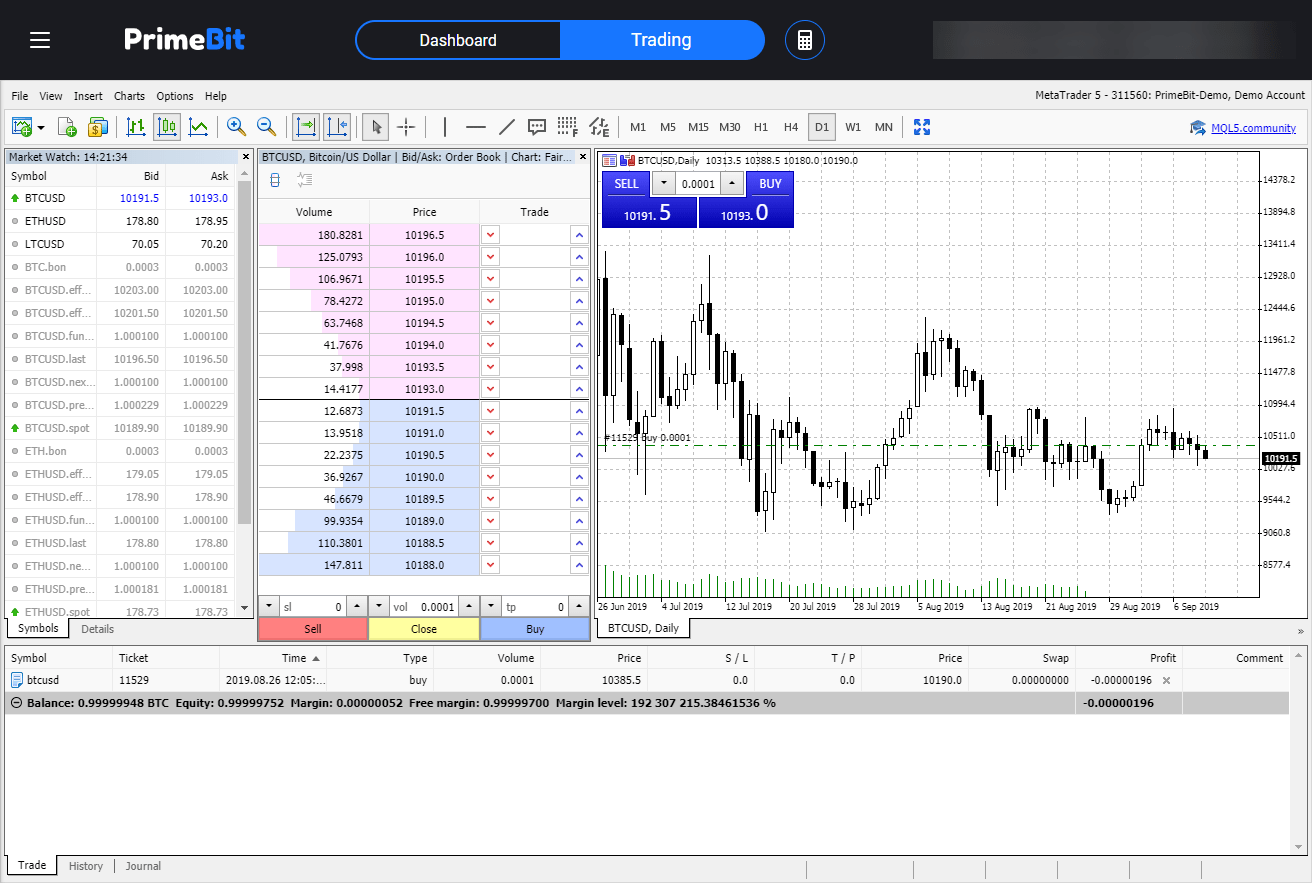
Task: Decrease the chart panel lot volume
Action: (x=664, y=184)
